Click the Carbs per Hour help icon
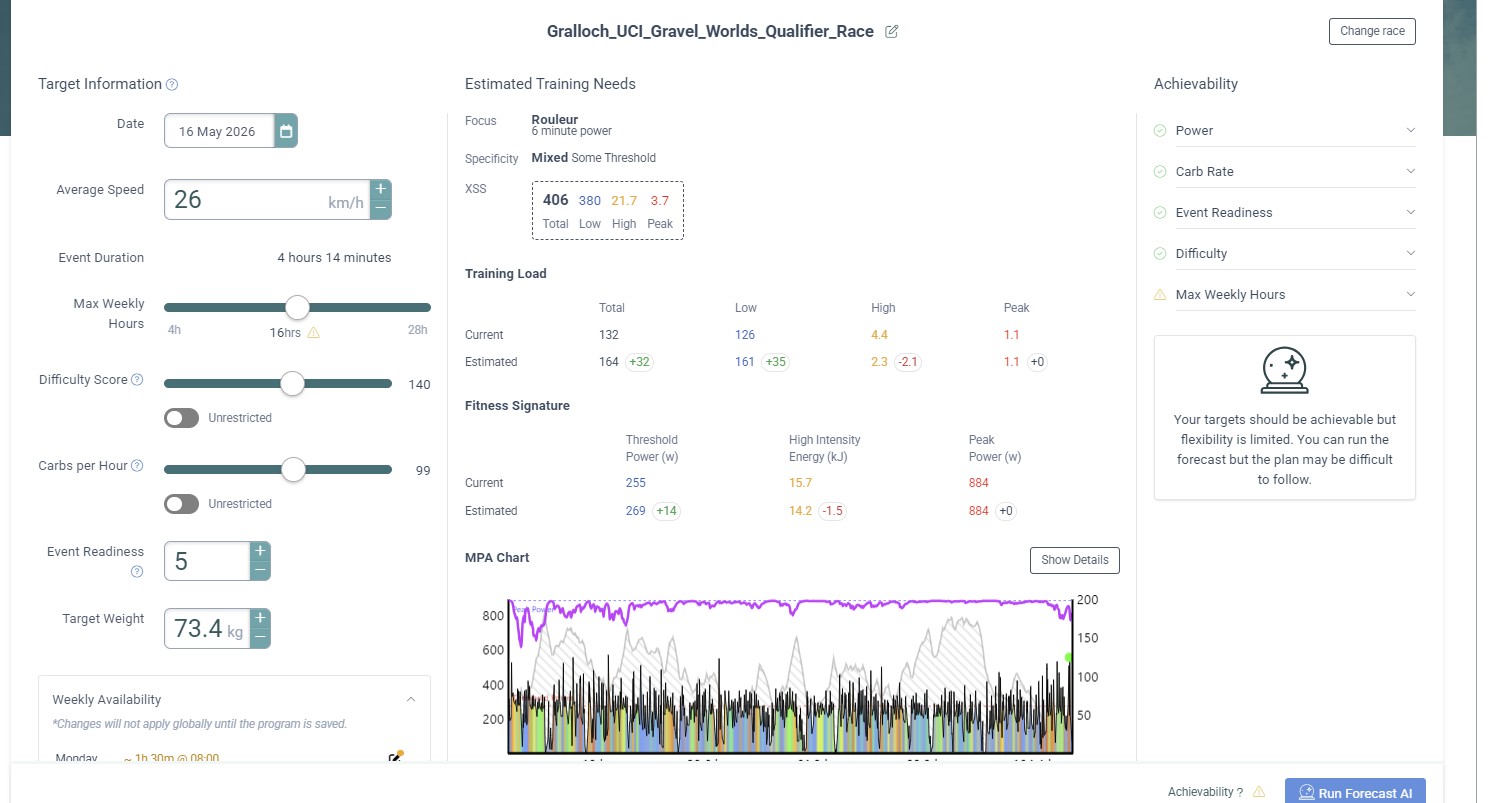This screenshot has width=1507, height=803. pyautogui.click(x=137, y=466)
